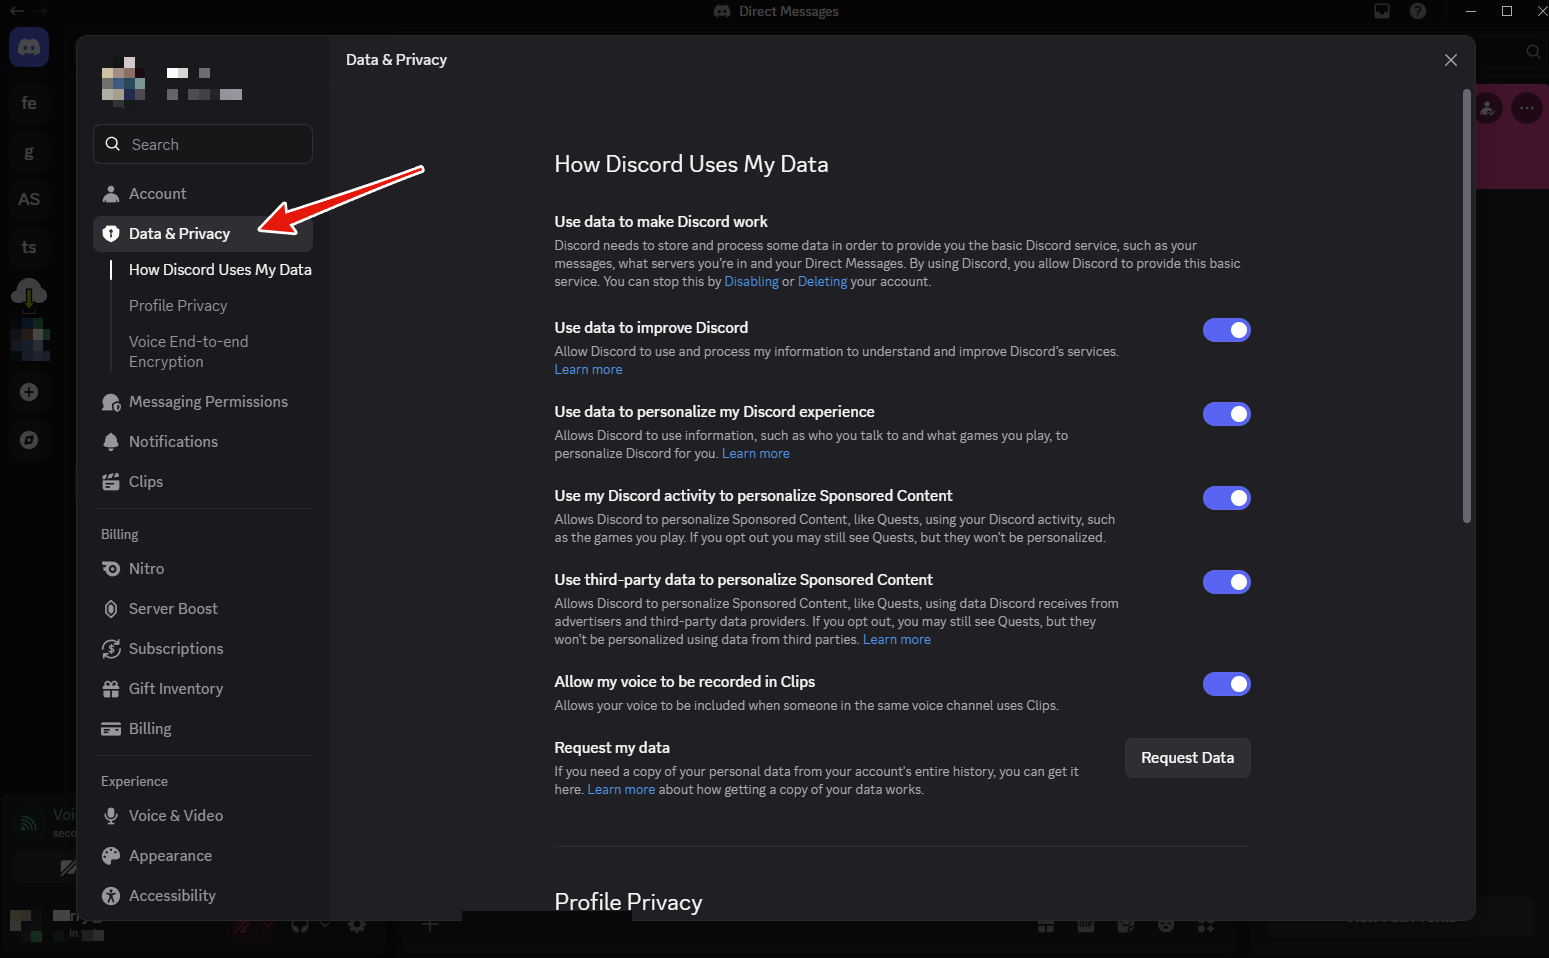Toggle 'Use data to personalize my Discord experience'
The image size is (1549, 958).
1227,414
